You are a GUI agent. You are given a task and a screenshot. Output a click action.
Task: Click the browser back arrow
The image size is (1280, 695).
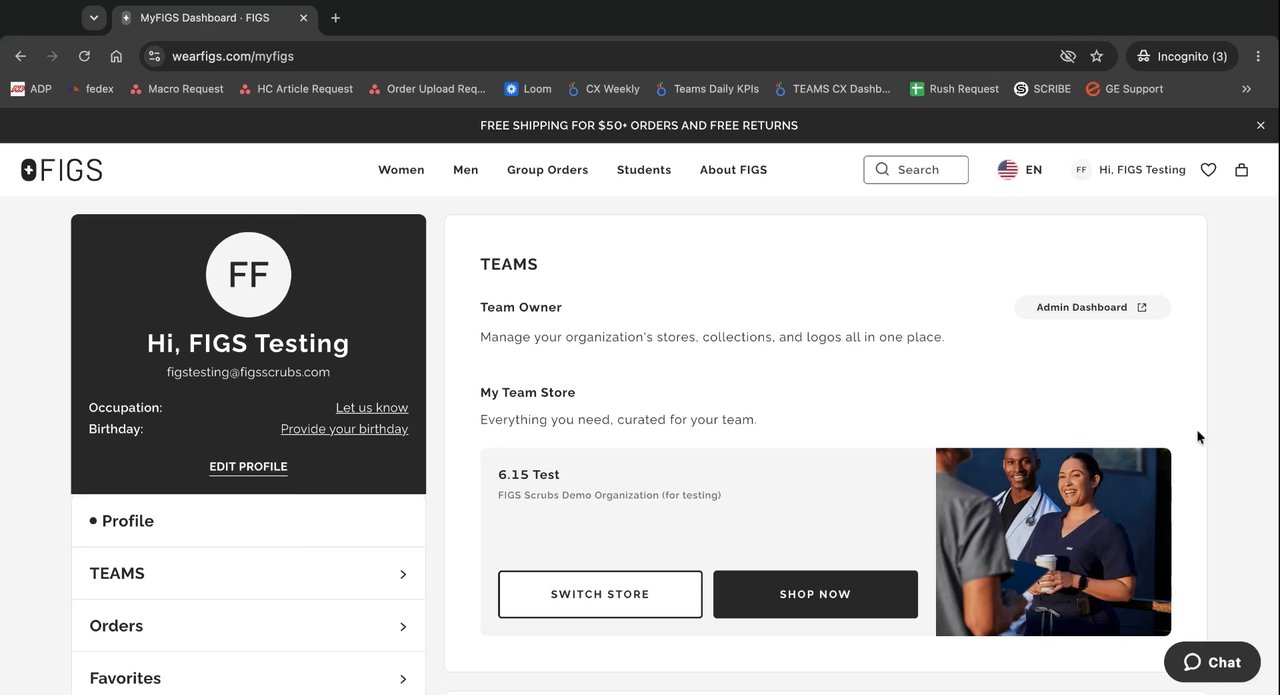click(20, 56)
